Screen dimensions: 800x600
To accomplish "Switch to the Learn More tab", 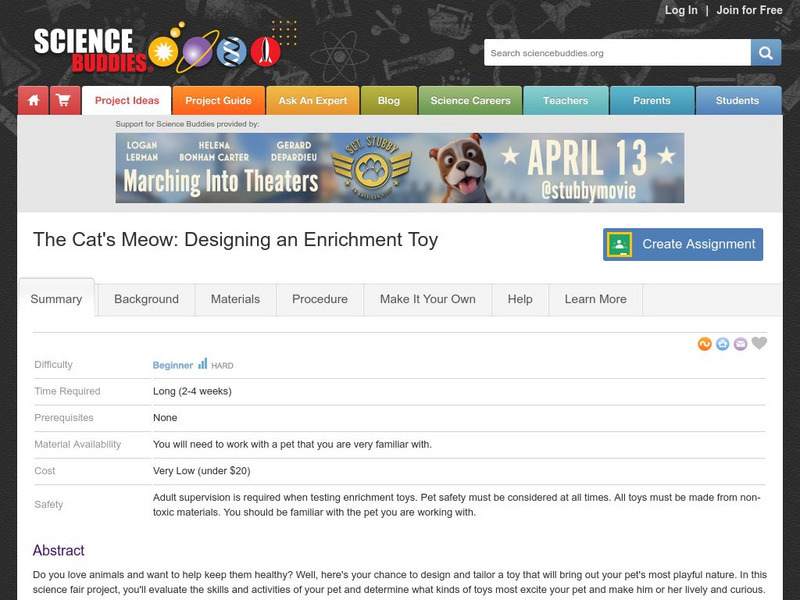I will tap(595, 299).
